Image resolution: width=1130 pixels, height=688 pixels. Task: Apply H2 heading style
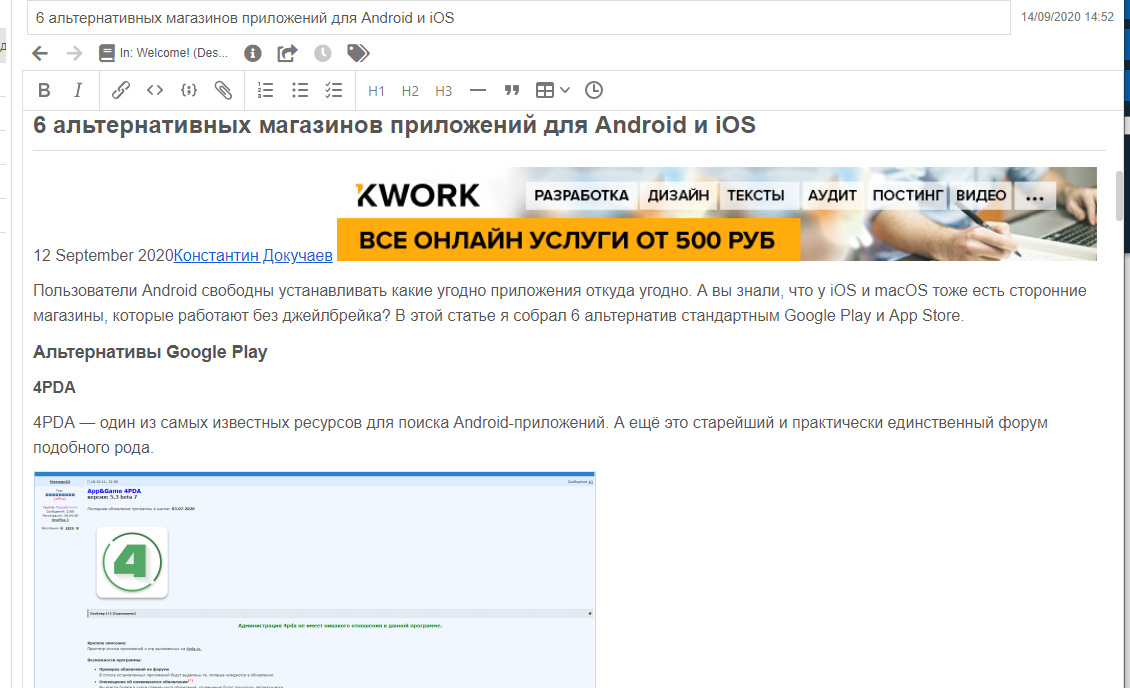[410, 91]
